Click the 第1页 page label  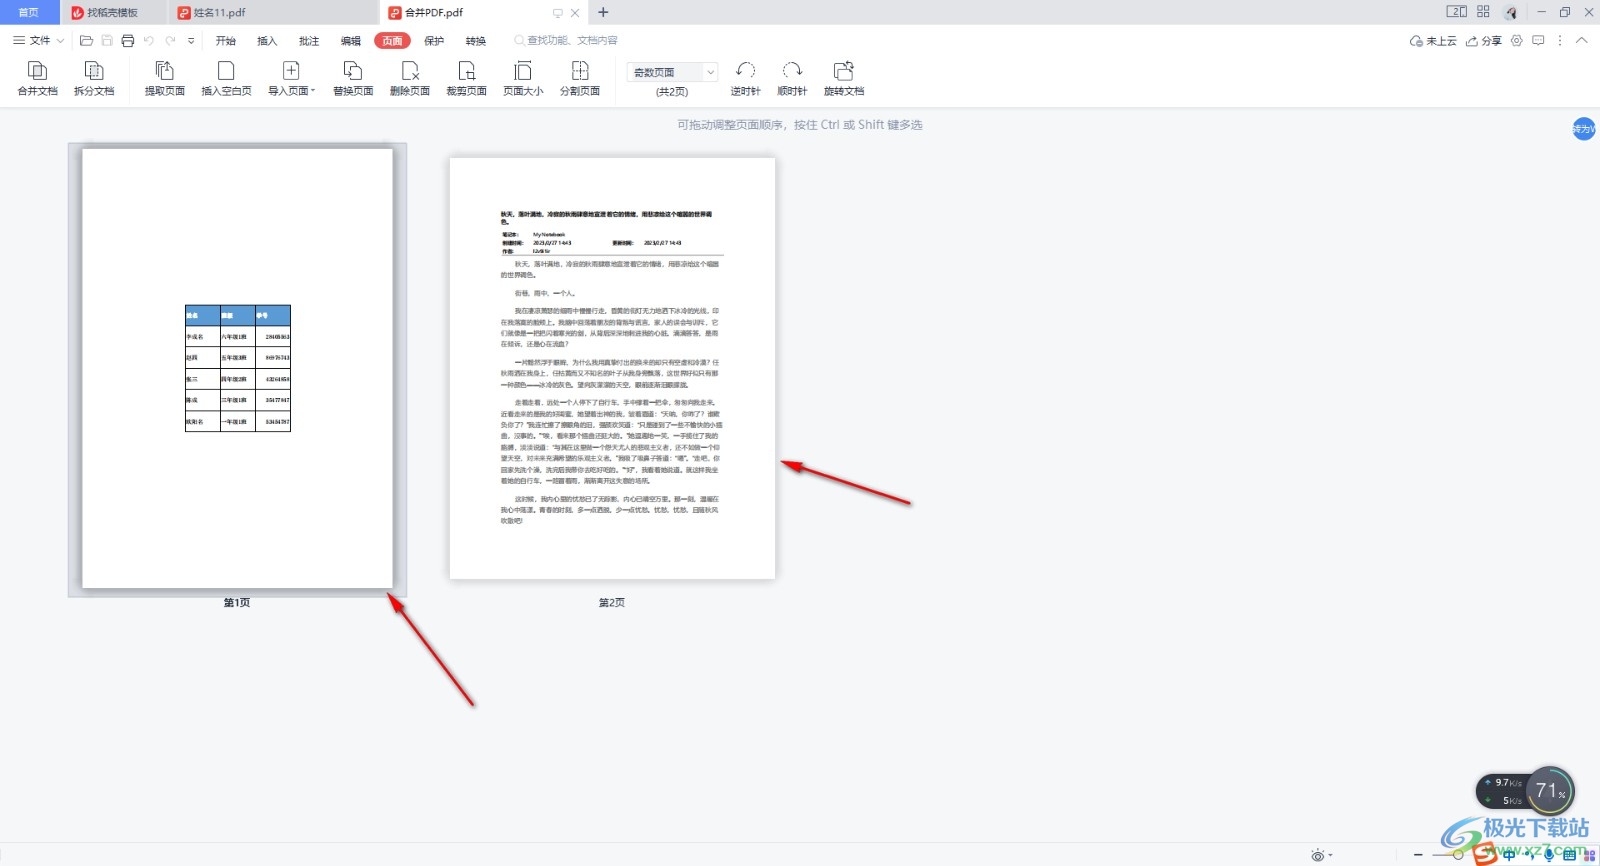point(237,602)
